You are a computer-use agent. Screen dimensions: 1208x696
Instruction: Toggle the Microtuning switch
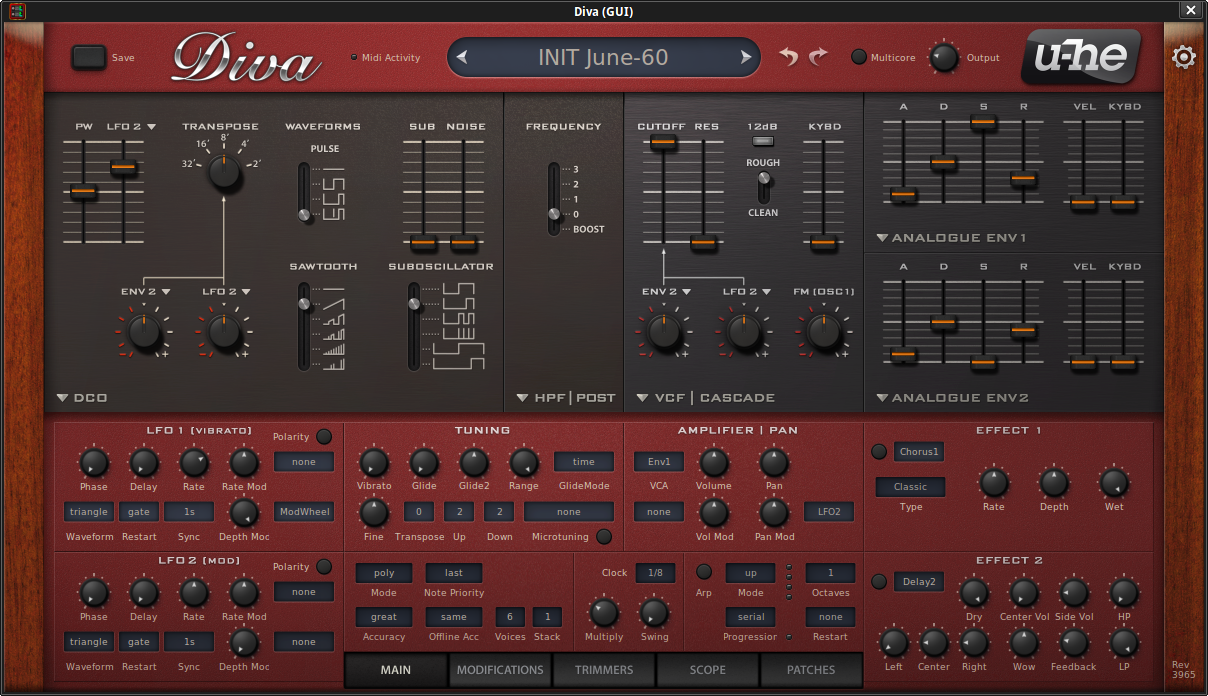[x=604, y=537]
